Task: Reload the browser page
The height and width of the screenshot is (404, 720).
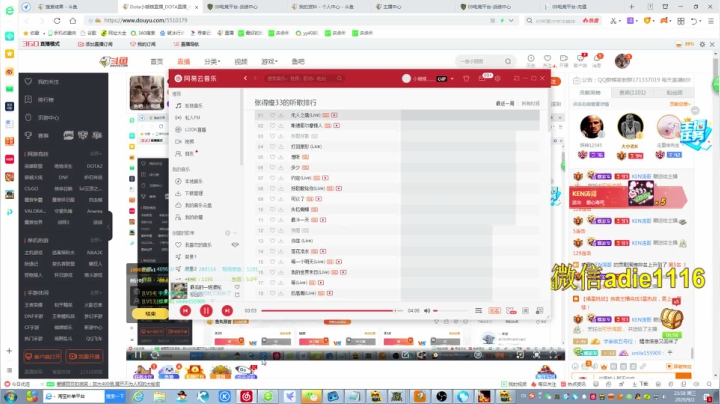Action: tap(57, 21)
